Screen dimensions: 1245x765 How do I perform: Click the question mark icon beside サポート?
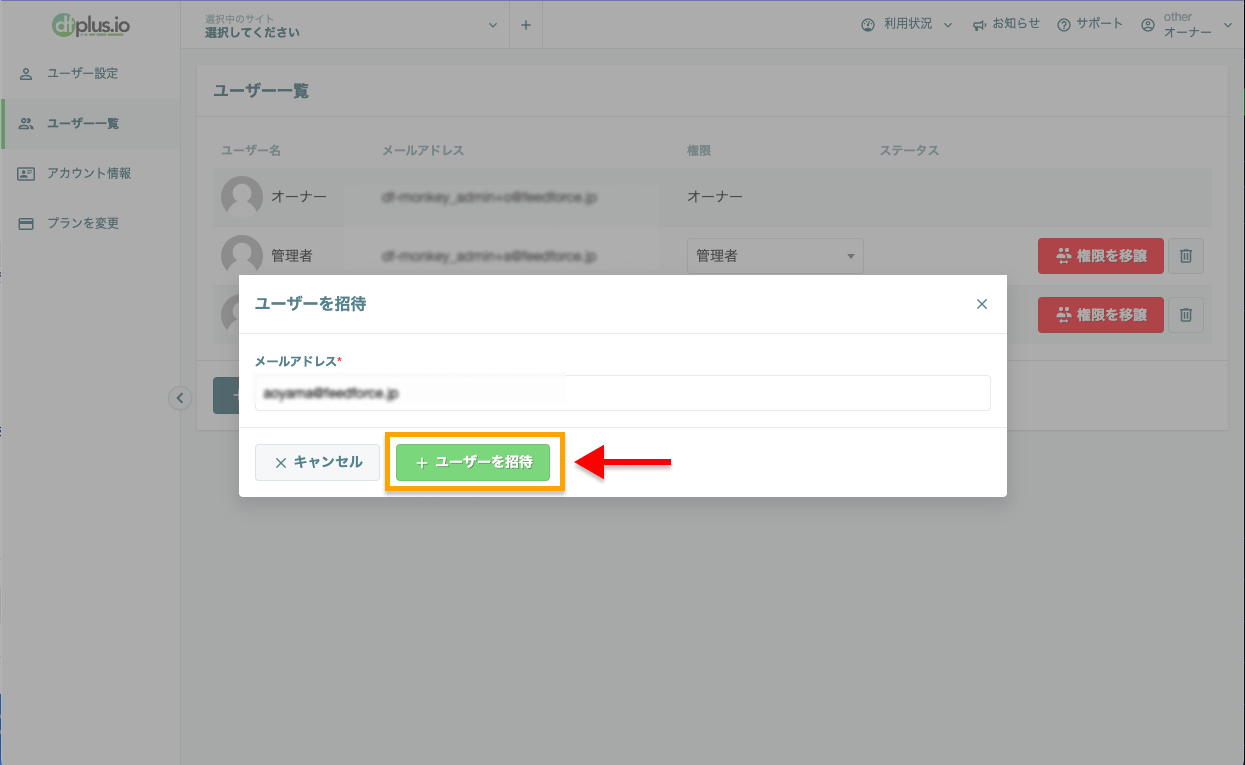pyautogui.click(x=1064, y=25)
